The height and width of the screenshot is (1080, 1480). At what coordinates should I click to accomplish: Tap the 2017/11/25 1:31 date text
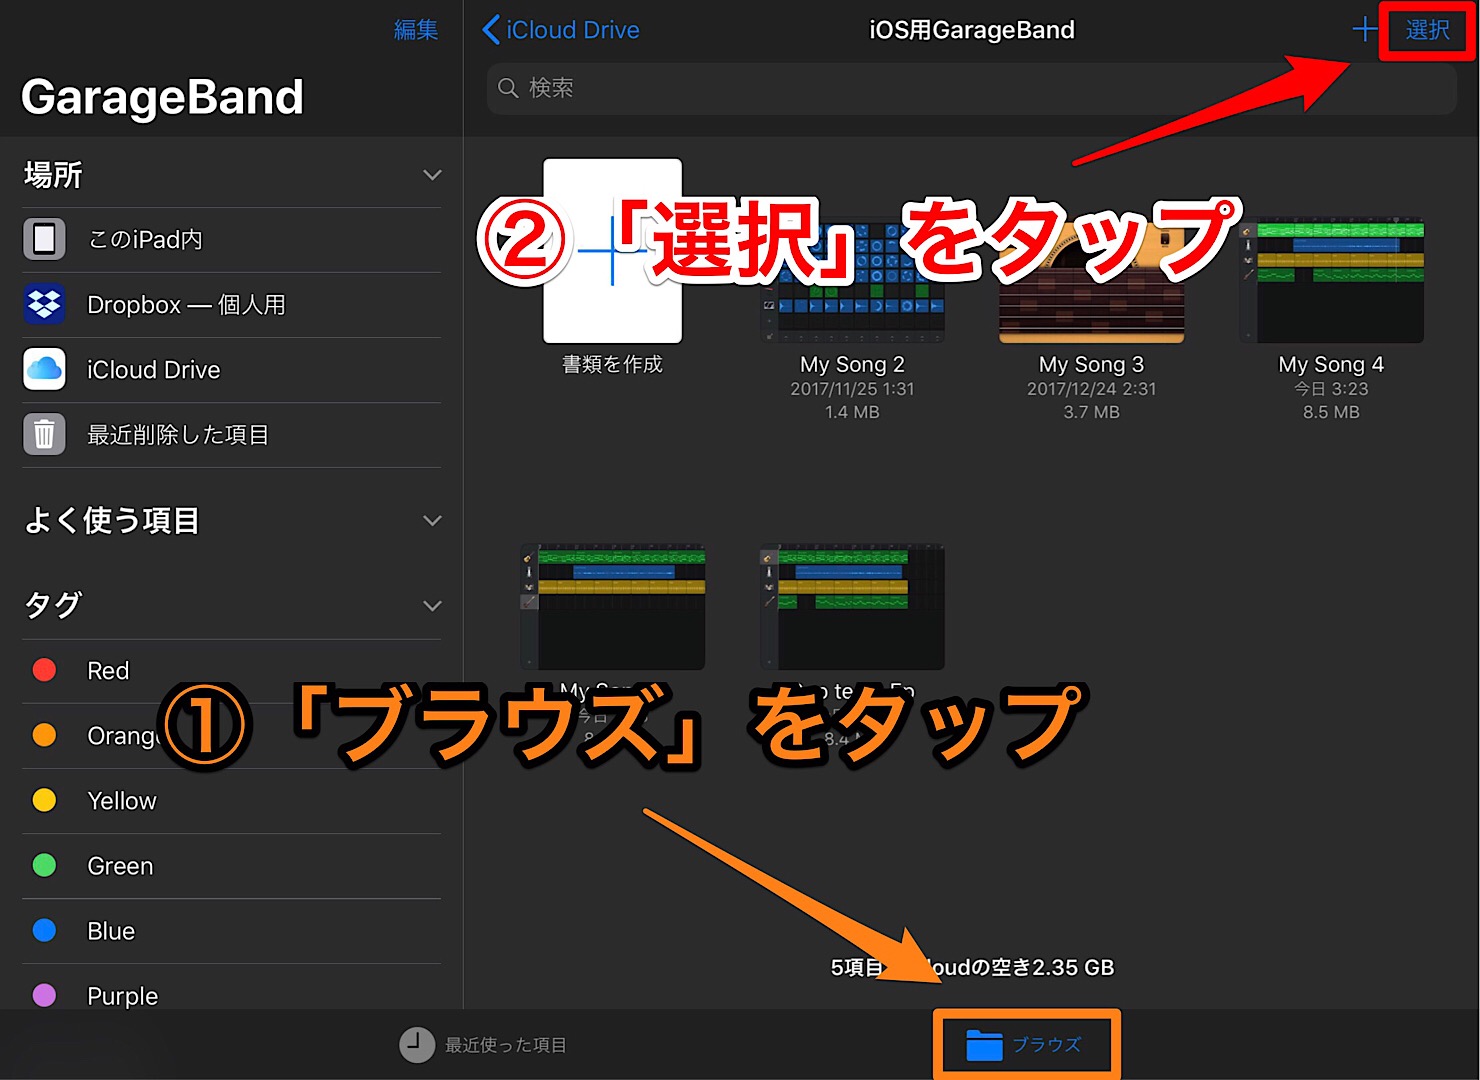852,388
